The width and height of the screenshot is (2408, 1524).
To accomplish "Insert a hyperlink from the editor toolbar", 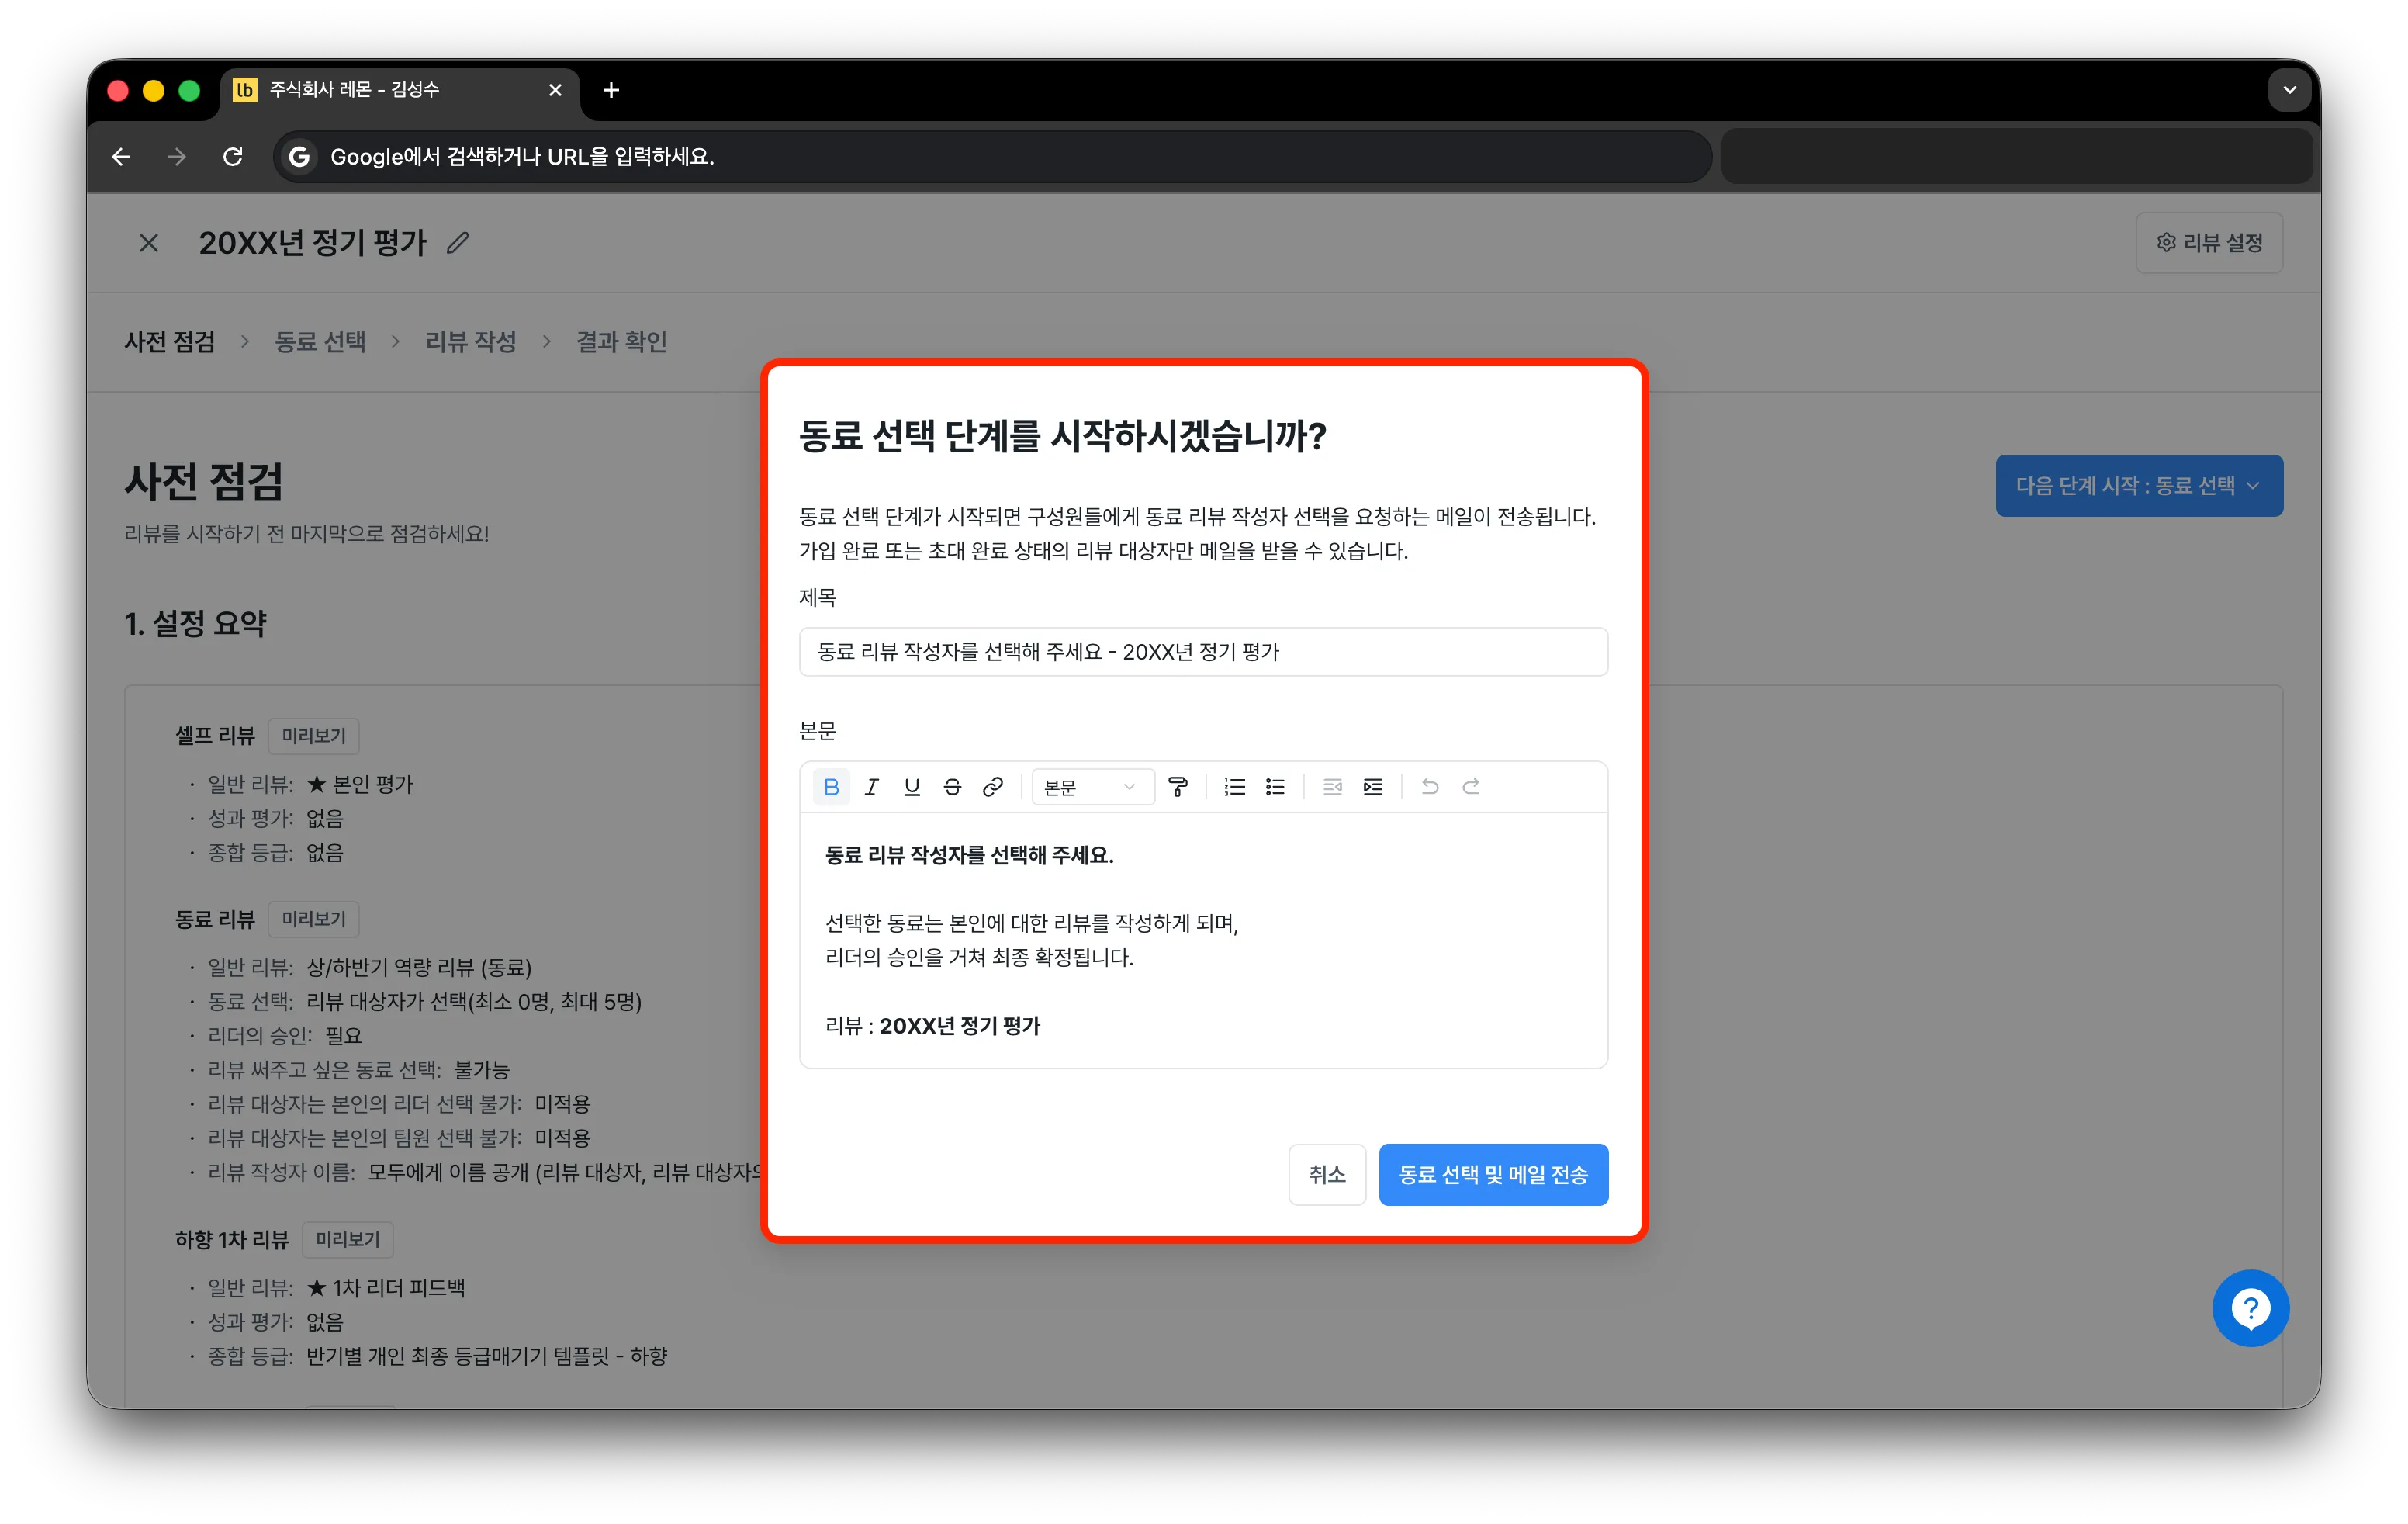I will 992,787.
